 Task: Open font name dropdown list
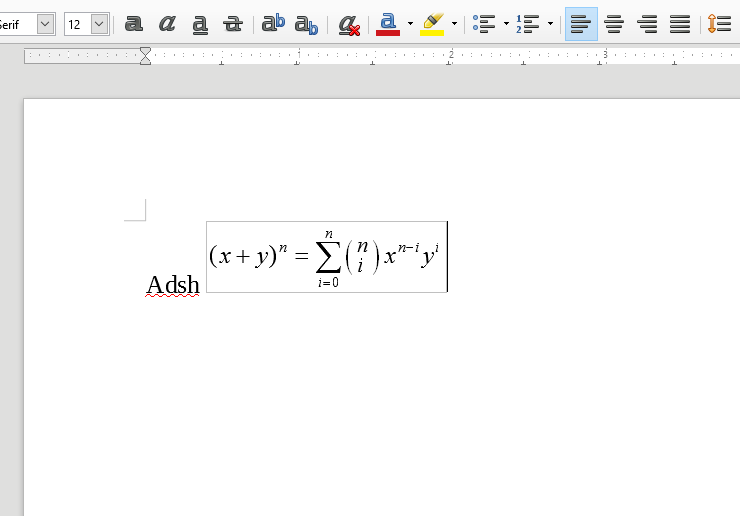tap(45, 24)
